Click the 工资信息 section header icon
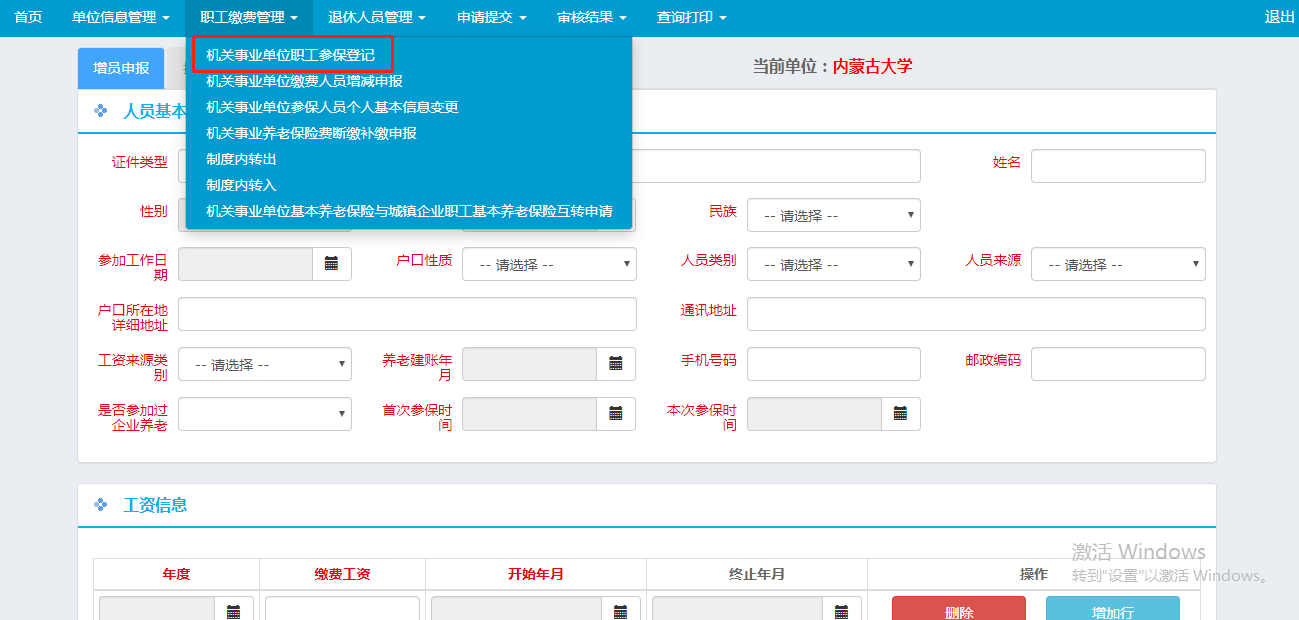 coord(100,505)
